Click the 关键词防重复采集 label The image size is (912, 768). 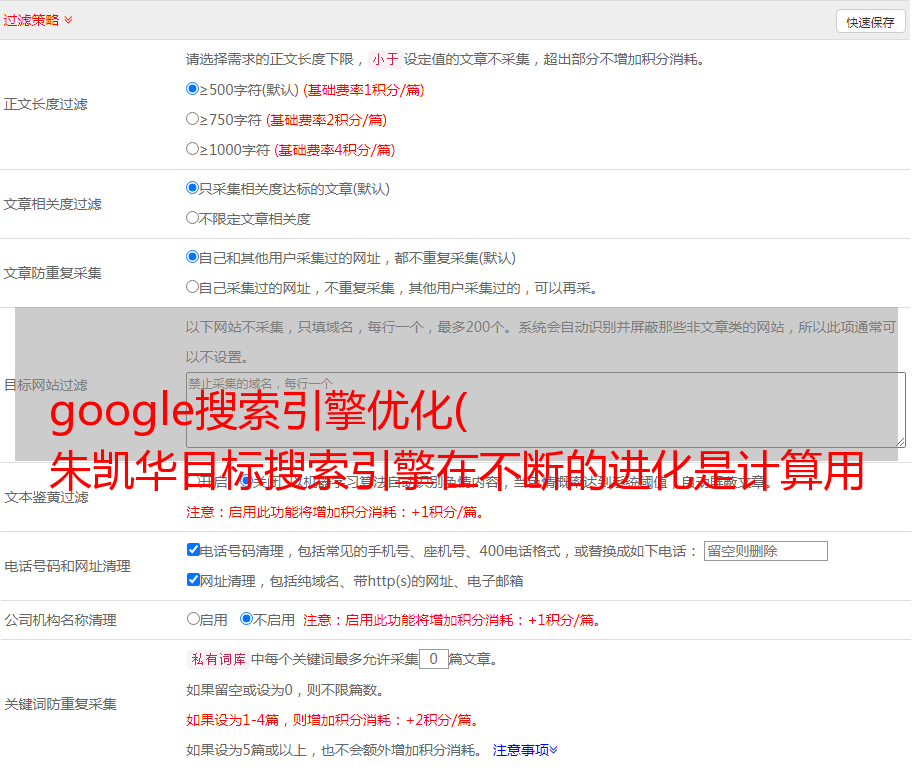pos(60,705)
